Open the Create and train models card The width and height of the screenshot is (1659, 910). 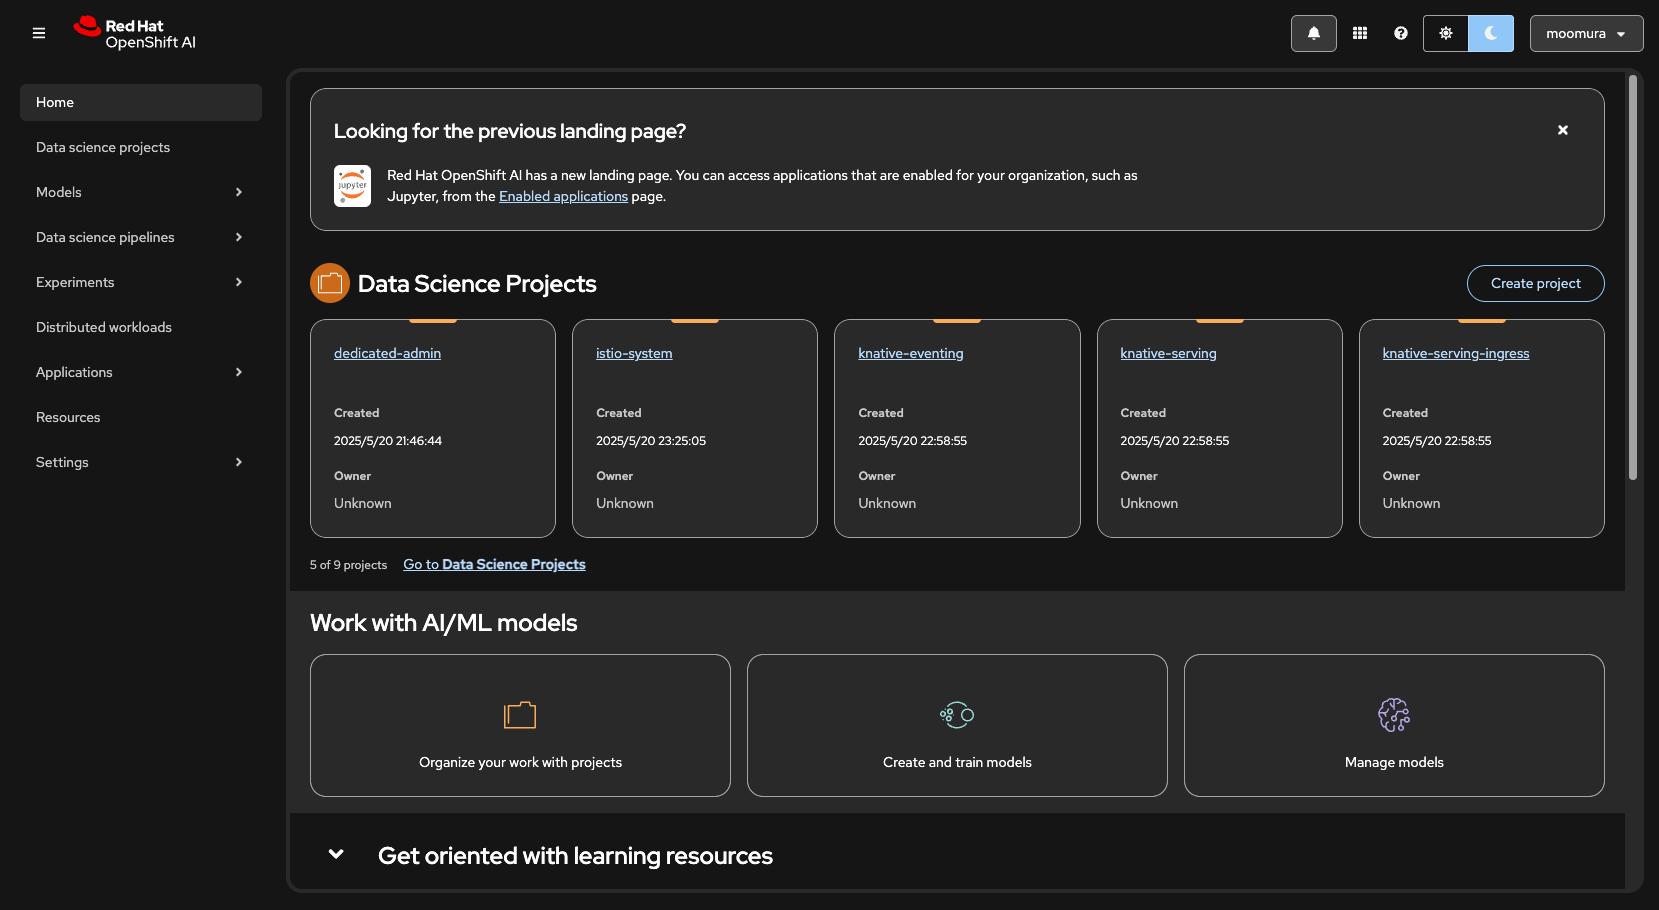click(957, 725)
